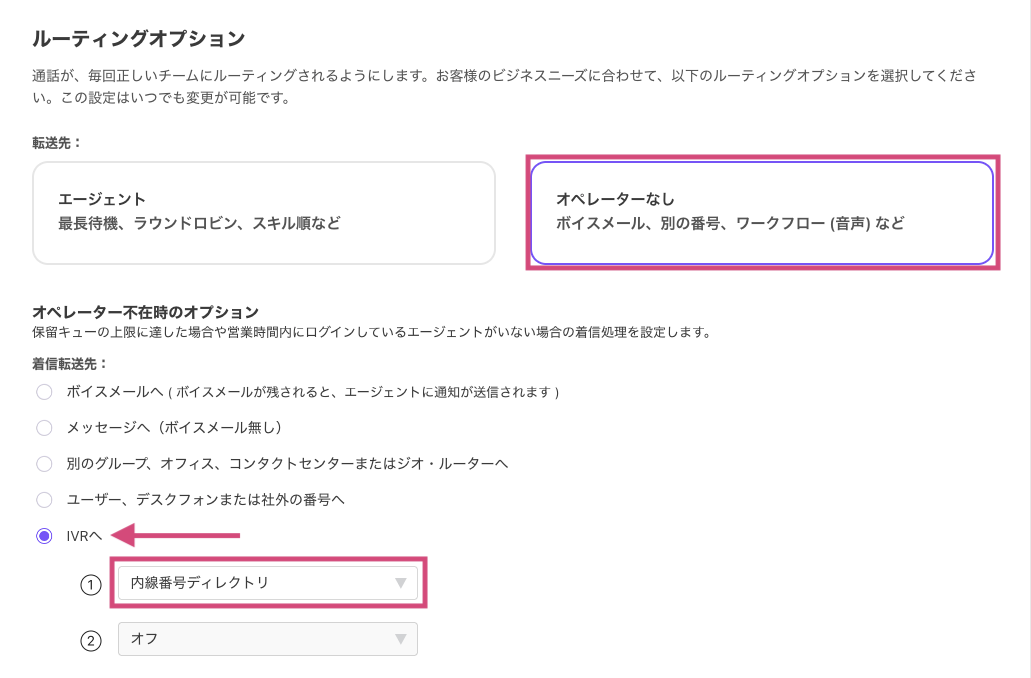The height and width of the screenshot is (678, 1031).
Task: Click the arrow icon in 内線番号ディレクトリ box
Action: 400,583
